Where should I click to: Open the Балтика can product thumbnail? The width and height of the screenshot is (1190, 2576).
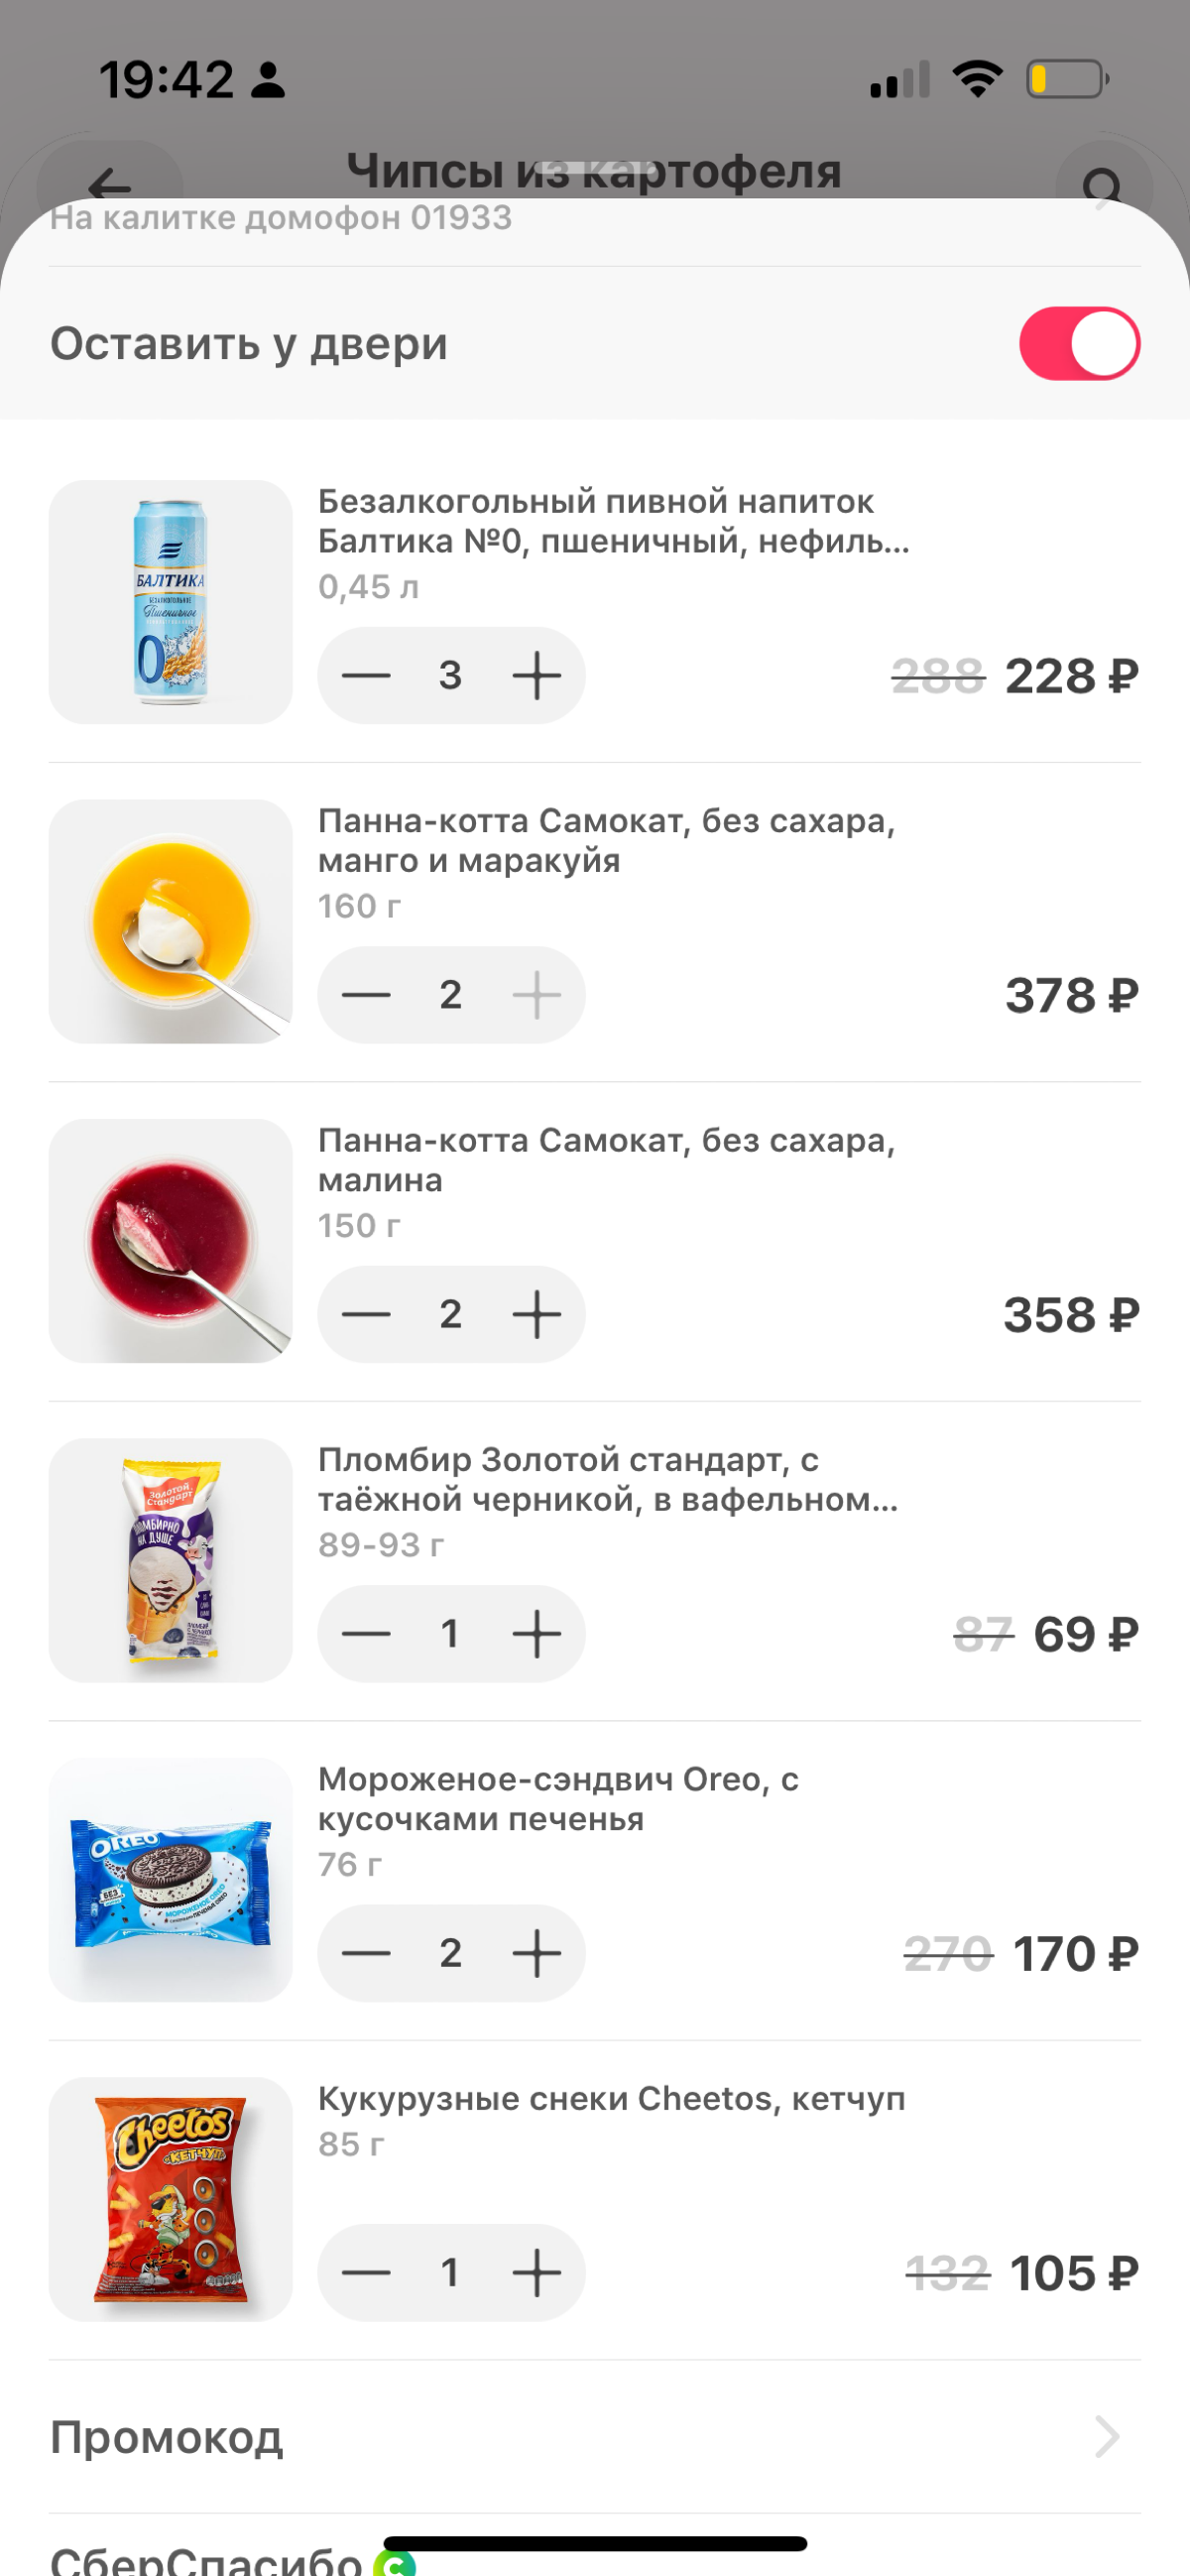pyautogui.click(x=171, y=602)
